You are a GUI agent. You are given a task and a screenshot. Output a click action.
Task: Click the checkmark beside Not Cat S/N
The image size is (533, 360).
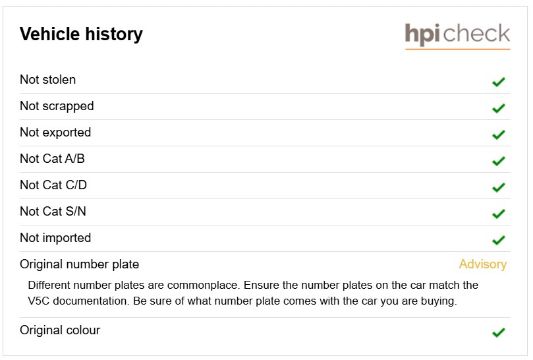[x=499, y=213]
